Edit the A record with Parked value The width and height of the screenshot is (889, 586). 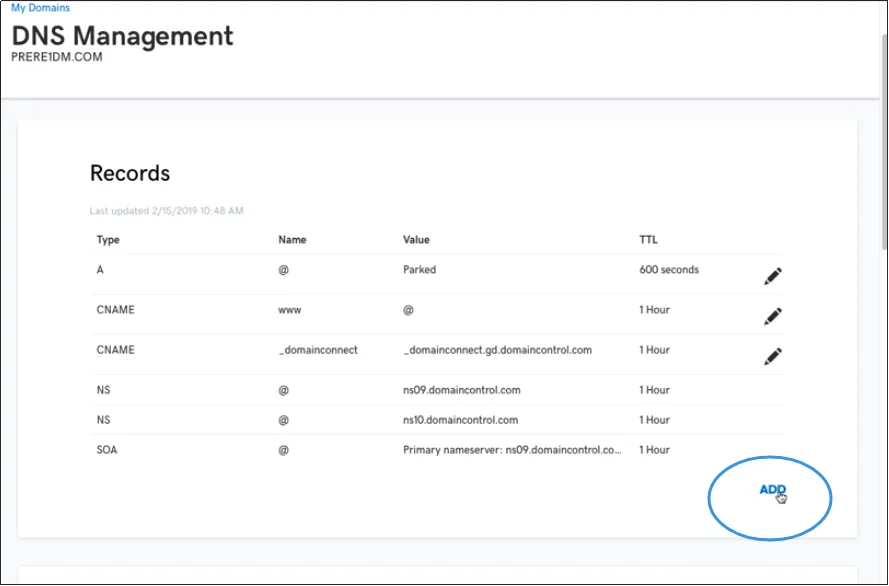(772, 277)
